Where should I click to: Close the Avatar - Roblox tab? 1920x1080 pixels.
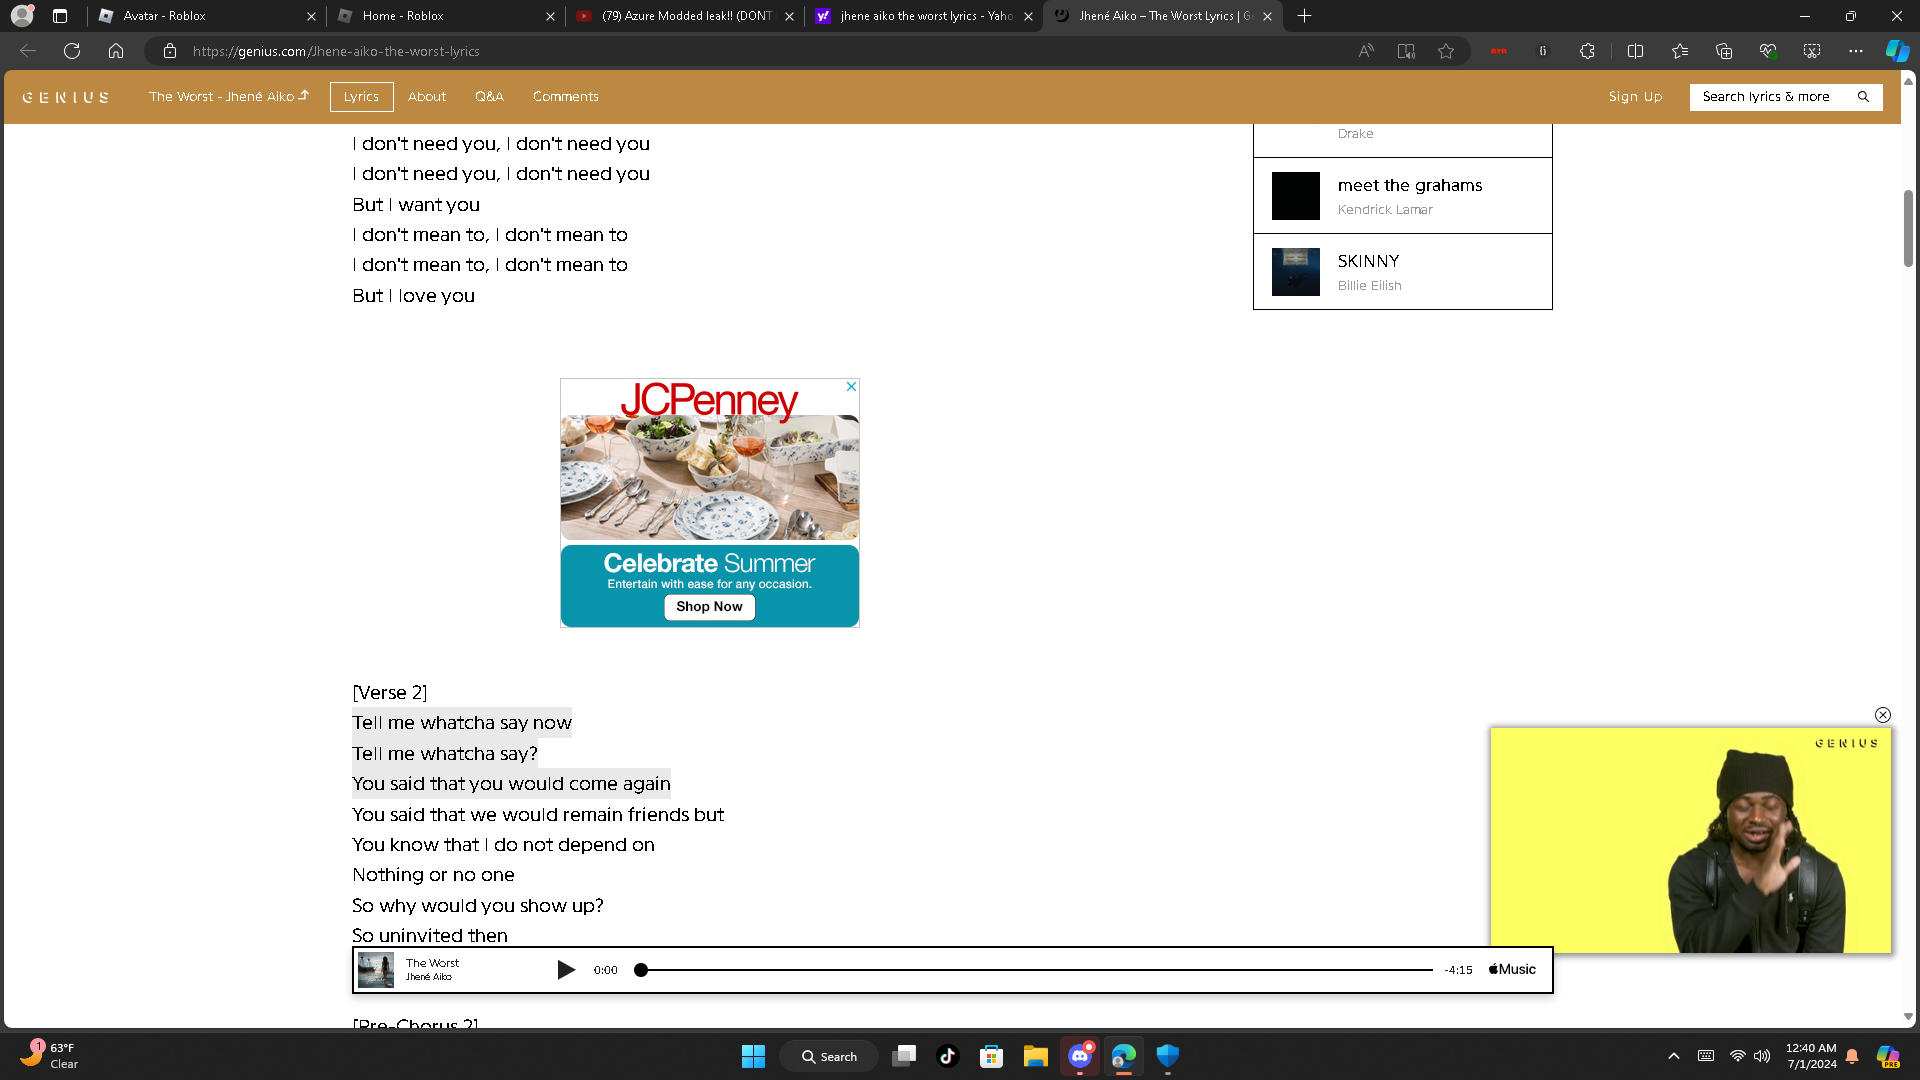click(311, 16)
